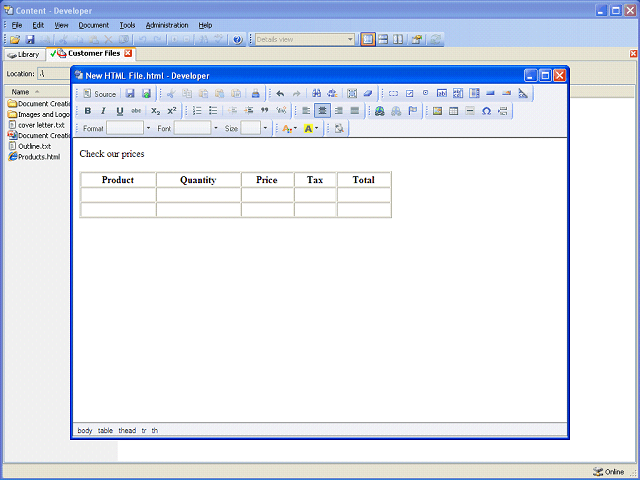Screen dimensions: 640x480
Task: Select the thead element in path bar
Action: coord(127,430)
